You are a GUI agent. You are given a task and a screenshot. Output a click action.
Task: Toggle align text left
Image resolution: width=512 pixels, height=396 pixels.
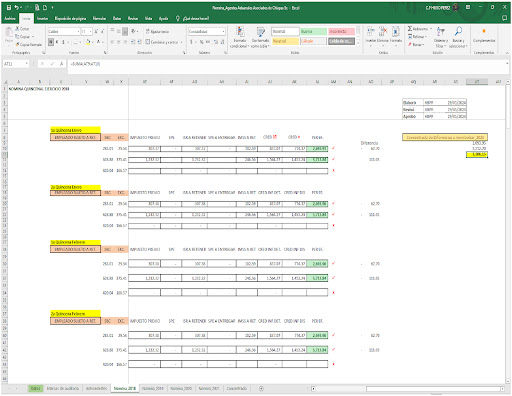click(x=112, y=42)
